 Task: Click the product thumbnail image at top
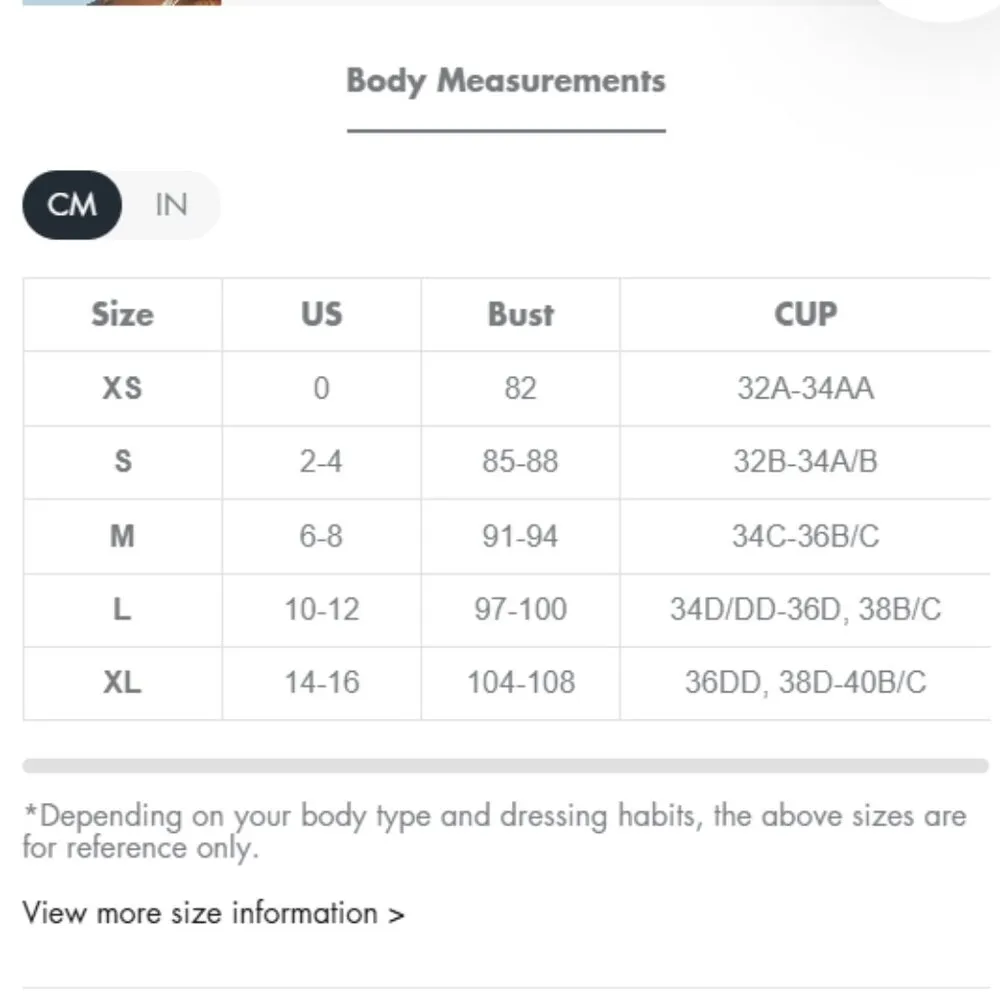point(120,3)
